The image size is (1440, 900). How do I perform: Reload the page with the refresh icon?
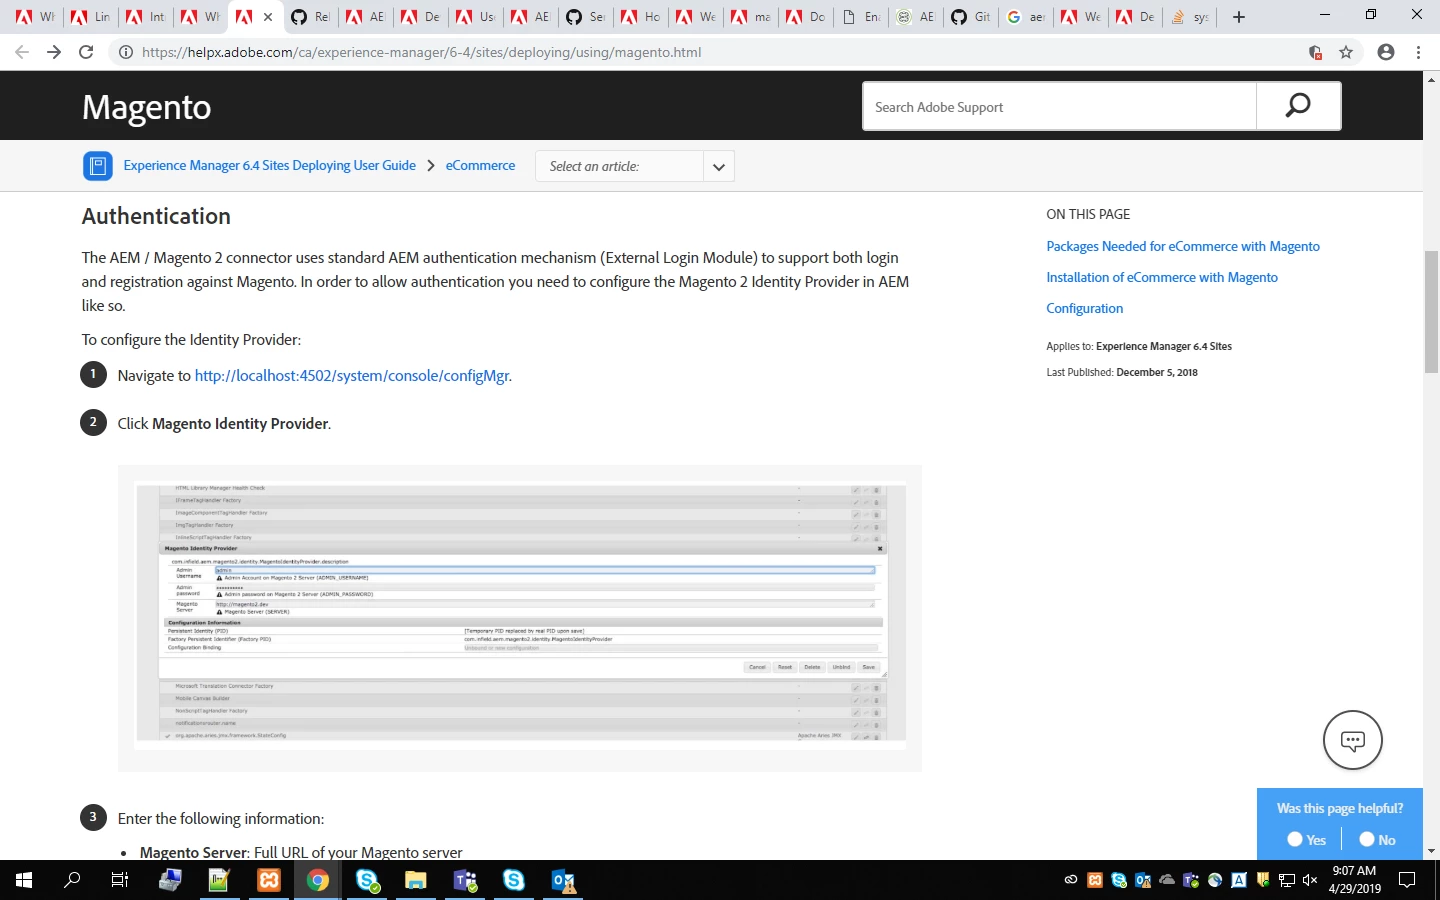pyautogui.click(x=86, y=52)
